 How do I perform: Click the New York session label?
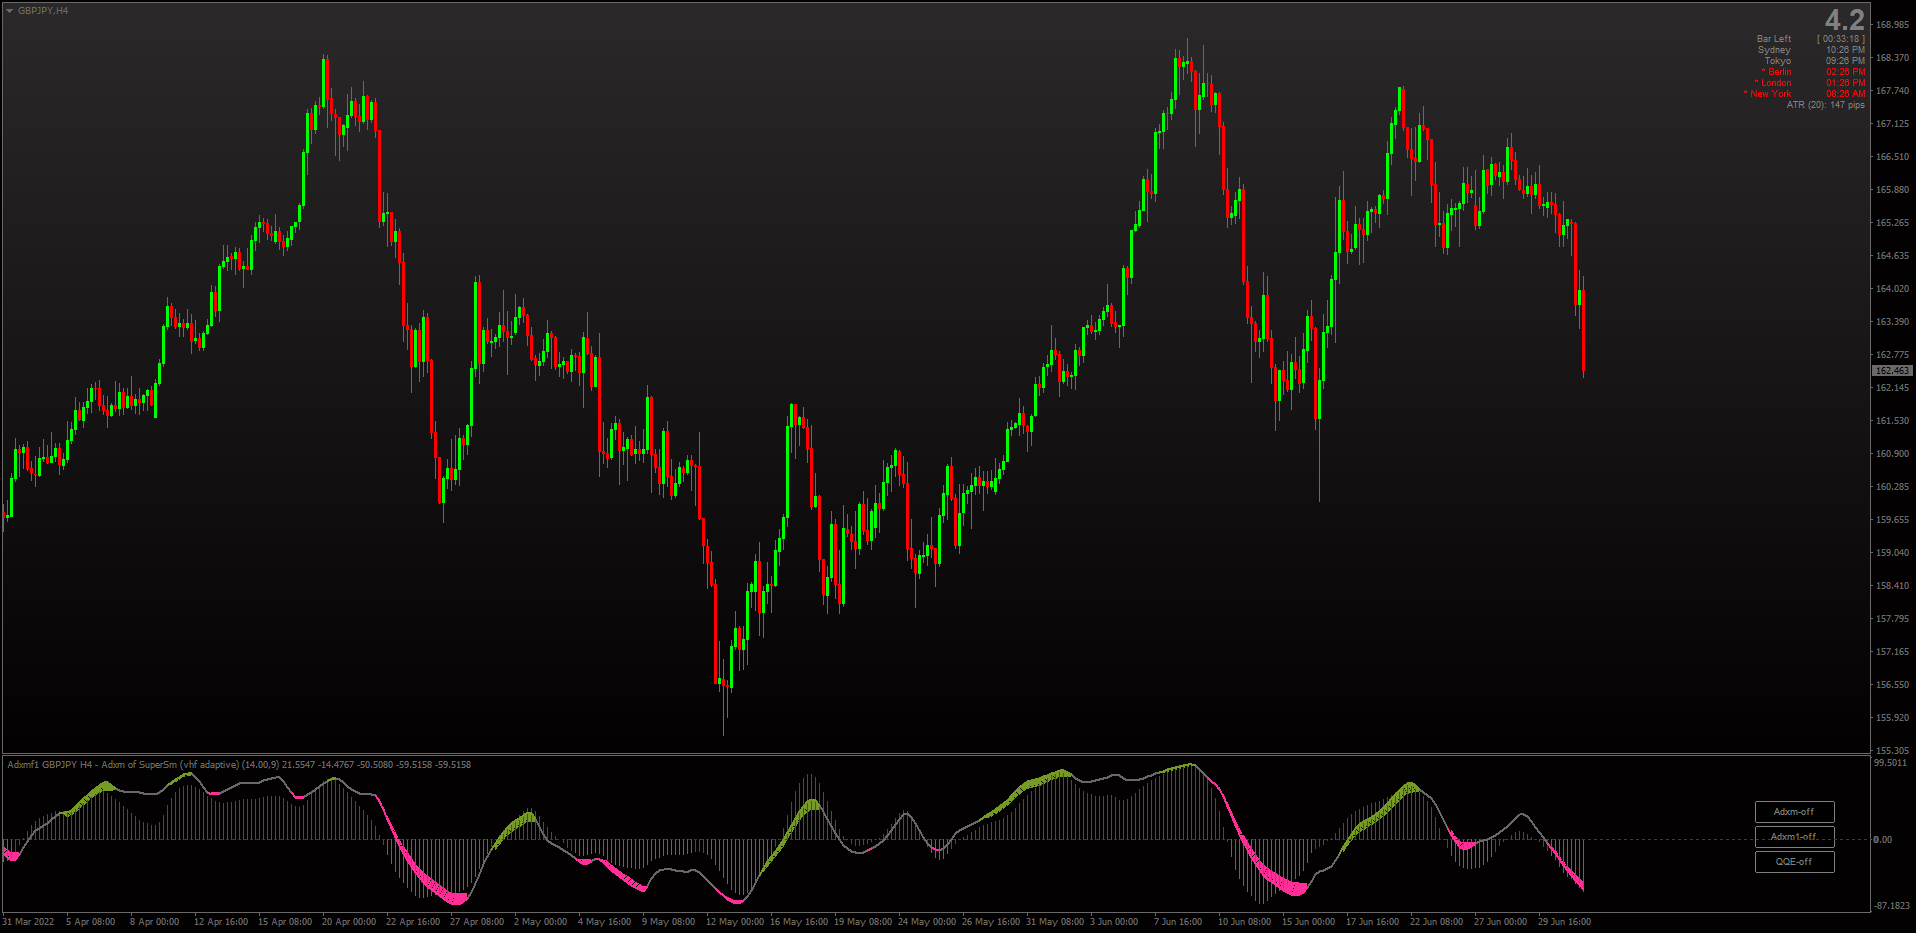(1768, 94)
